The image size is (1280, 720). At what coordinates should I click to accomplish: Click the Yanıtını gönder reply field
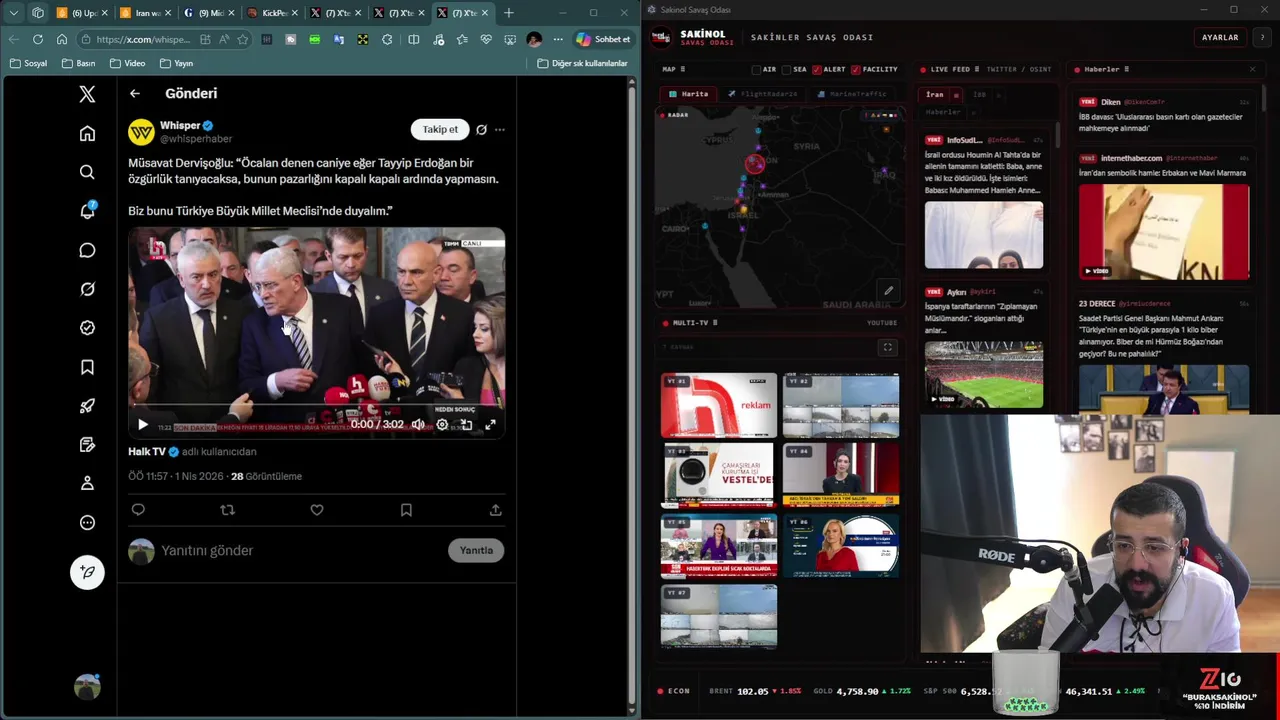pos(300,550)
